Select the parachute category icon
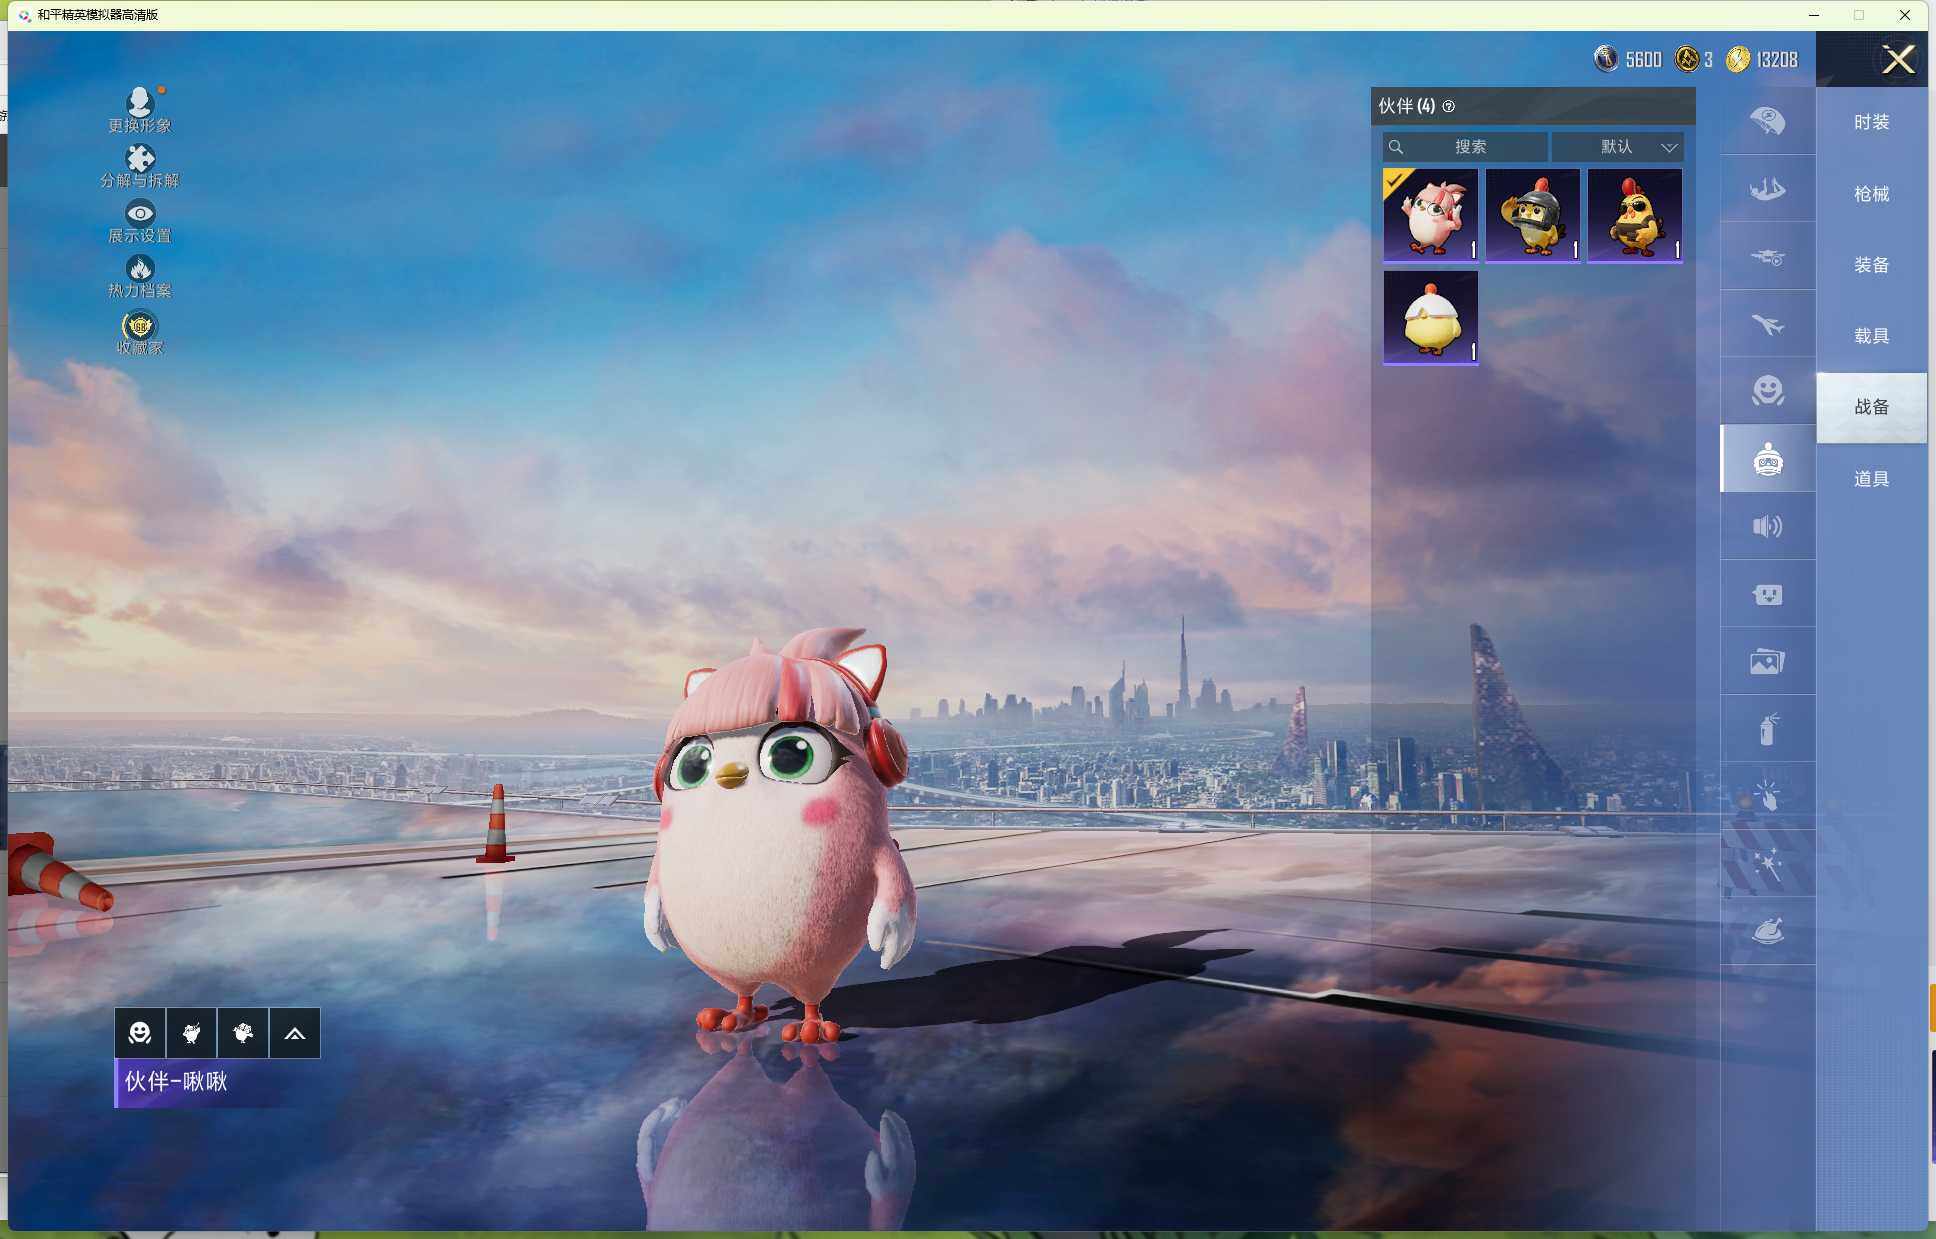The width and height of the screenshot is (1936, 1239). (1768, 121)
